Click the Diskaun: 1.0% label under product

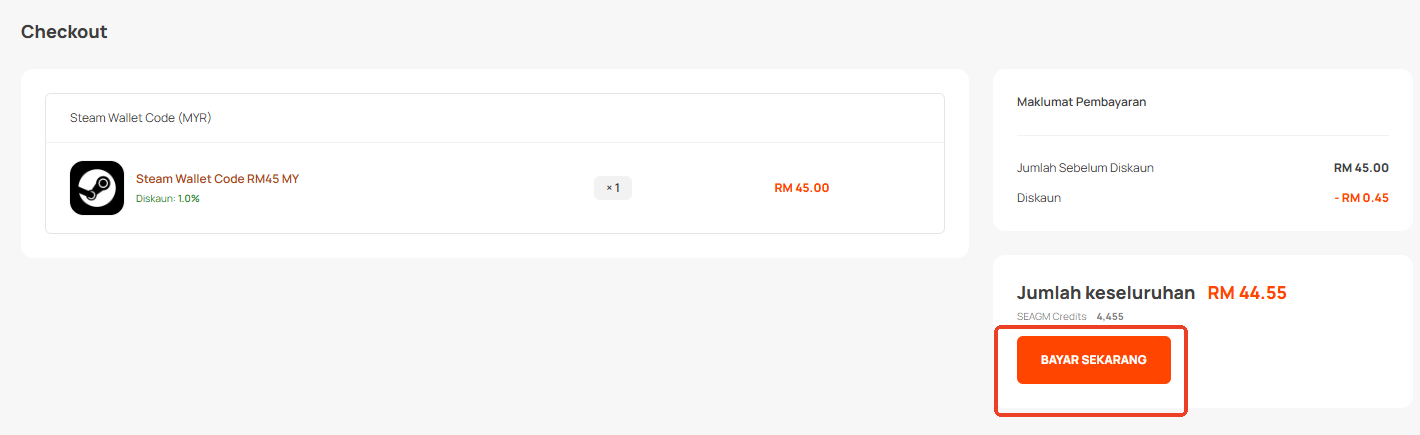coord(167,199)
